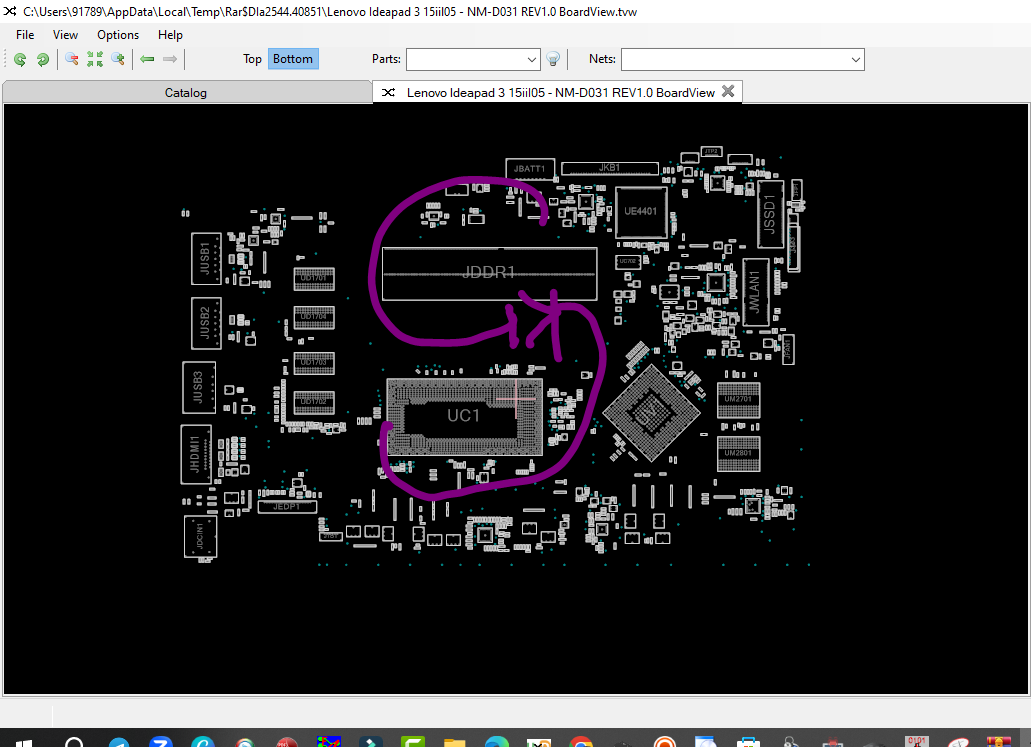The width and height of the screenshot is (1031, 747).
Task: Select the JBATT1 battery connector
Action: pyautogui.click(x=530, y=168)
